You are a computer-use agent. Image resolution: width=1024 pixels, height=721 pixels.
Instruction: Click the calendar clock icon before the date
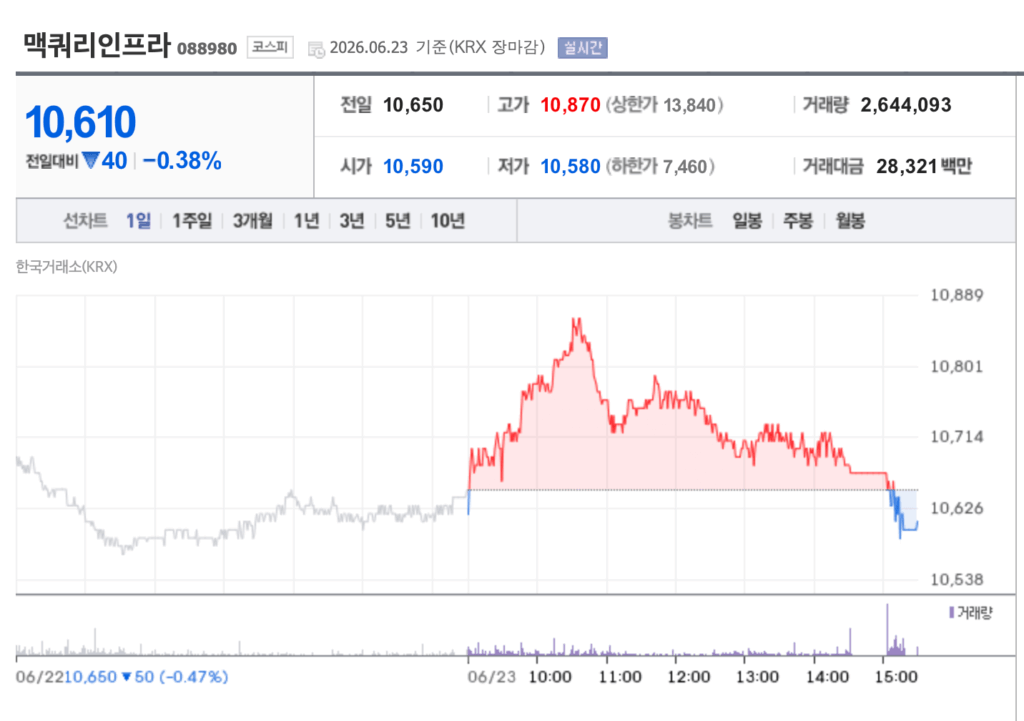316,50
